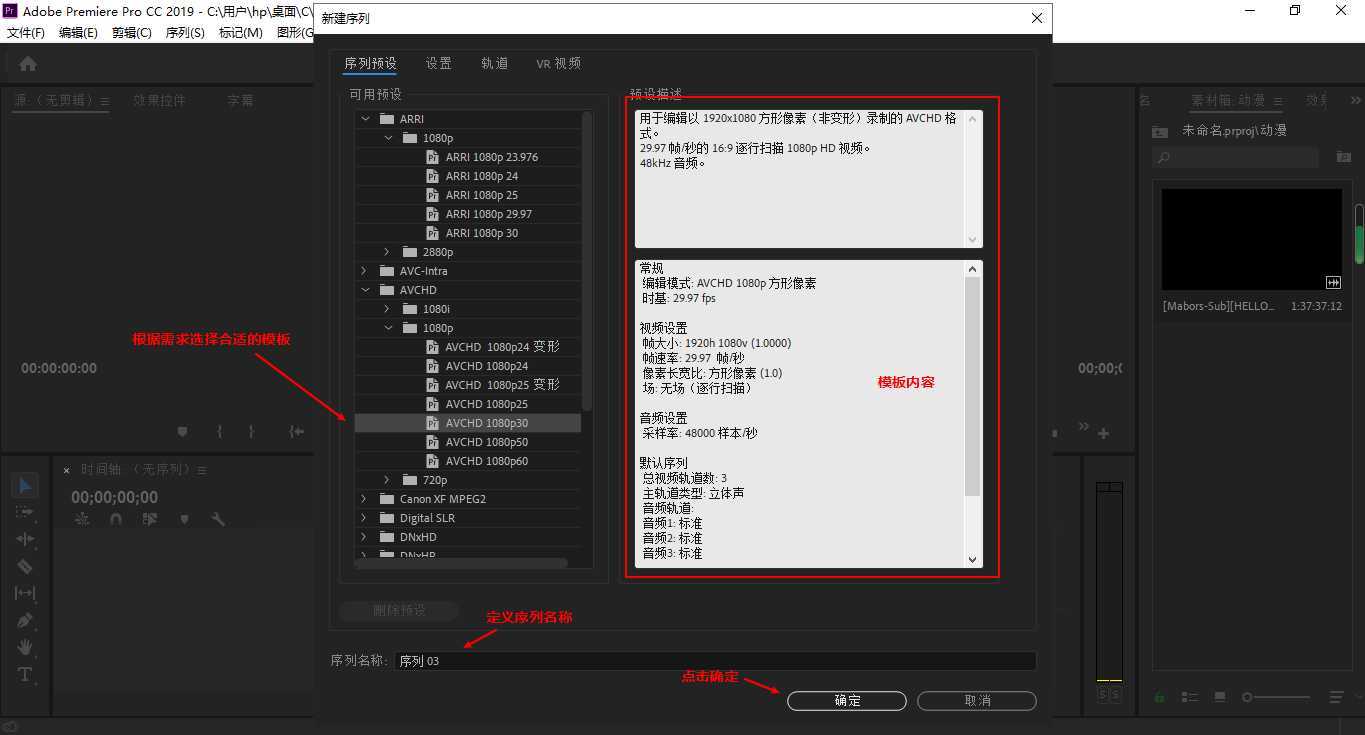Click linked selection icon in timeline
This screenshot has height=735, width=1365.
150,519
